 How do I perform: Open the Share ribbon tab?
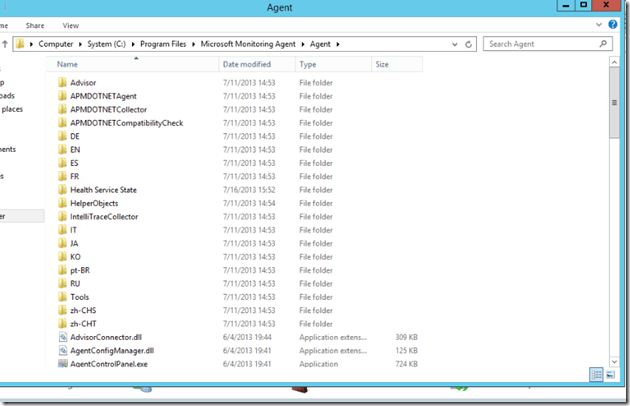[35, 24]
